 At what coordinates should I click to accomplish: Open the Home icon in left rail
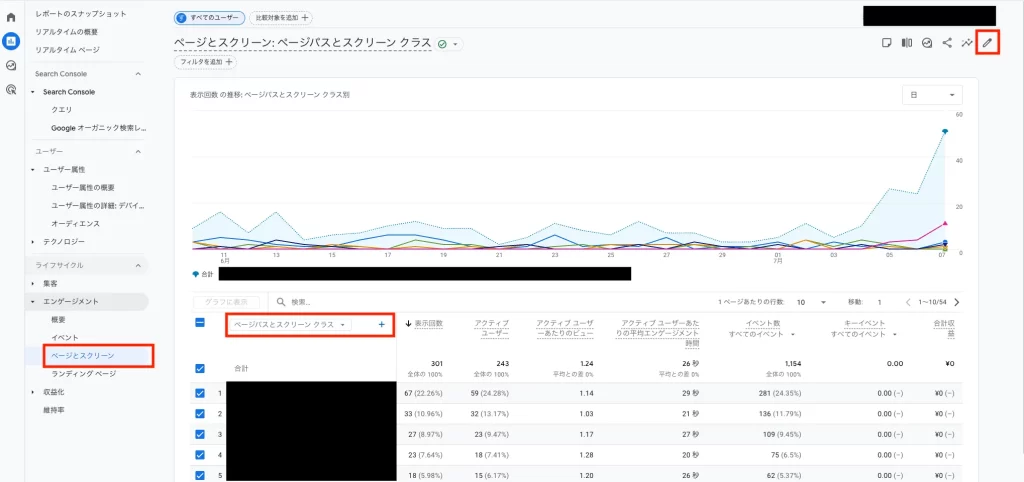click(x=10, y=17)
